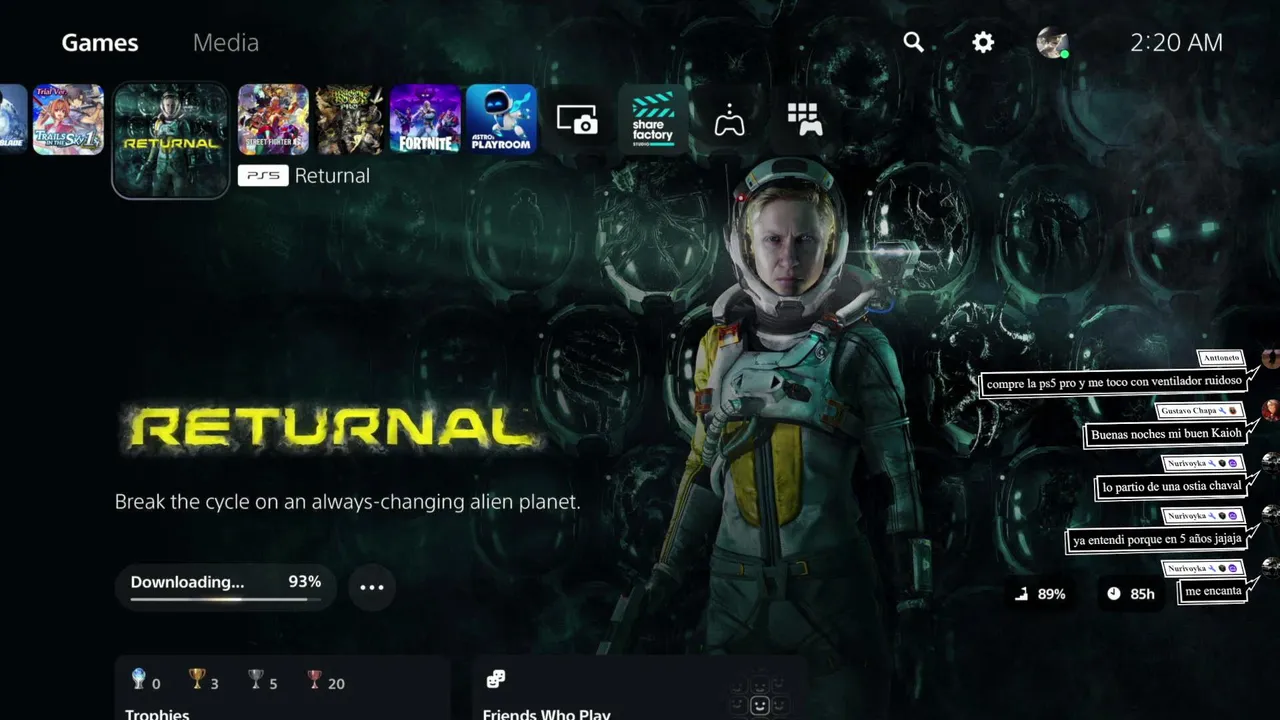1280x720 pixels.
Task: Click chat message 'me encanta'
Action: coord(1213,591)
